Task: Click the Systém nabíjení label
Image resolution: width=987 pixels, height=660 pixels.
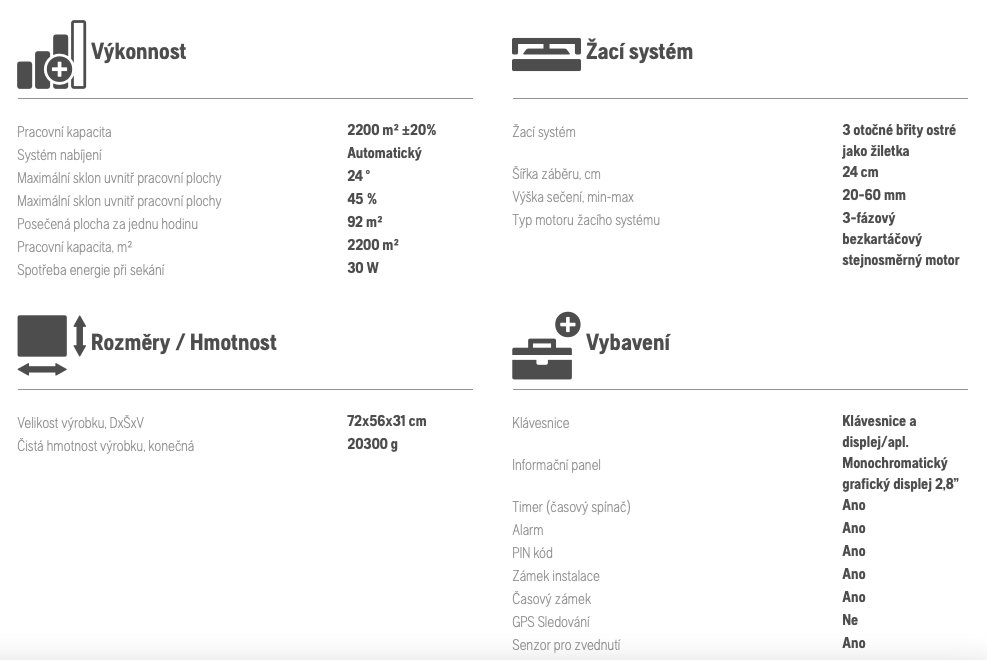Action: pyautogui.click(x=59, y=155)
